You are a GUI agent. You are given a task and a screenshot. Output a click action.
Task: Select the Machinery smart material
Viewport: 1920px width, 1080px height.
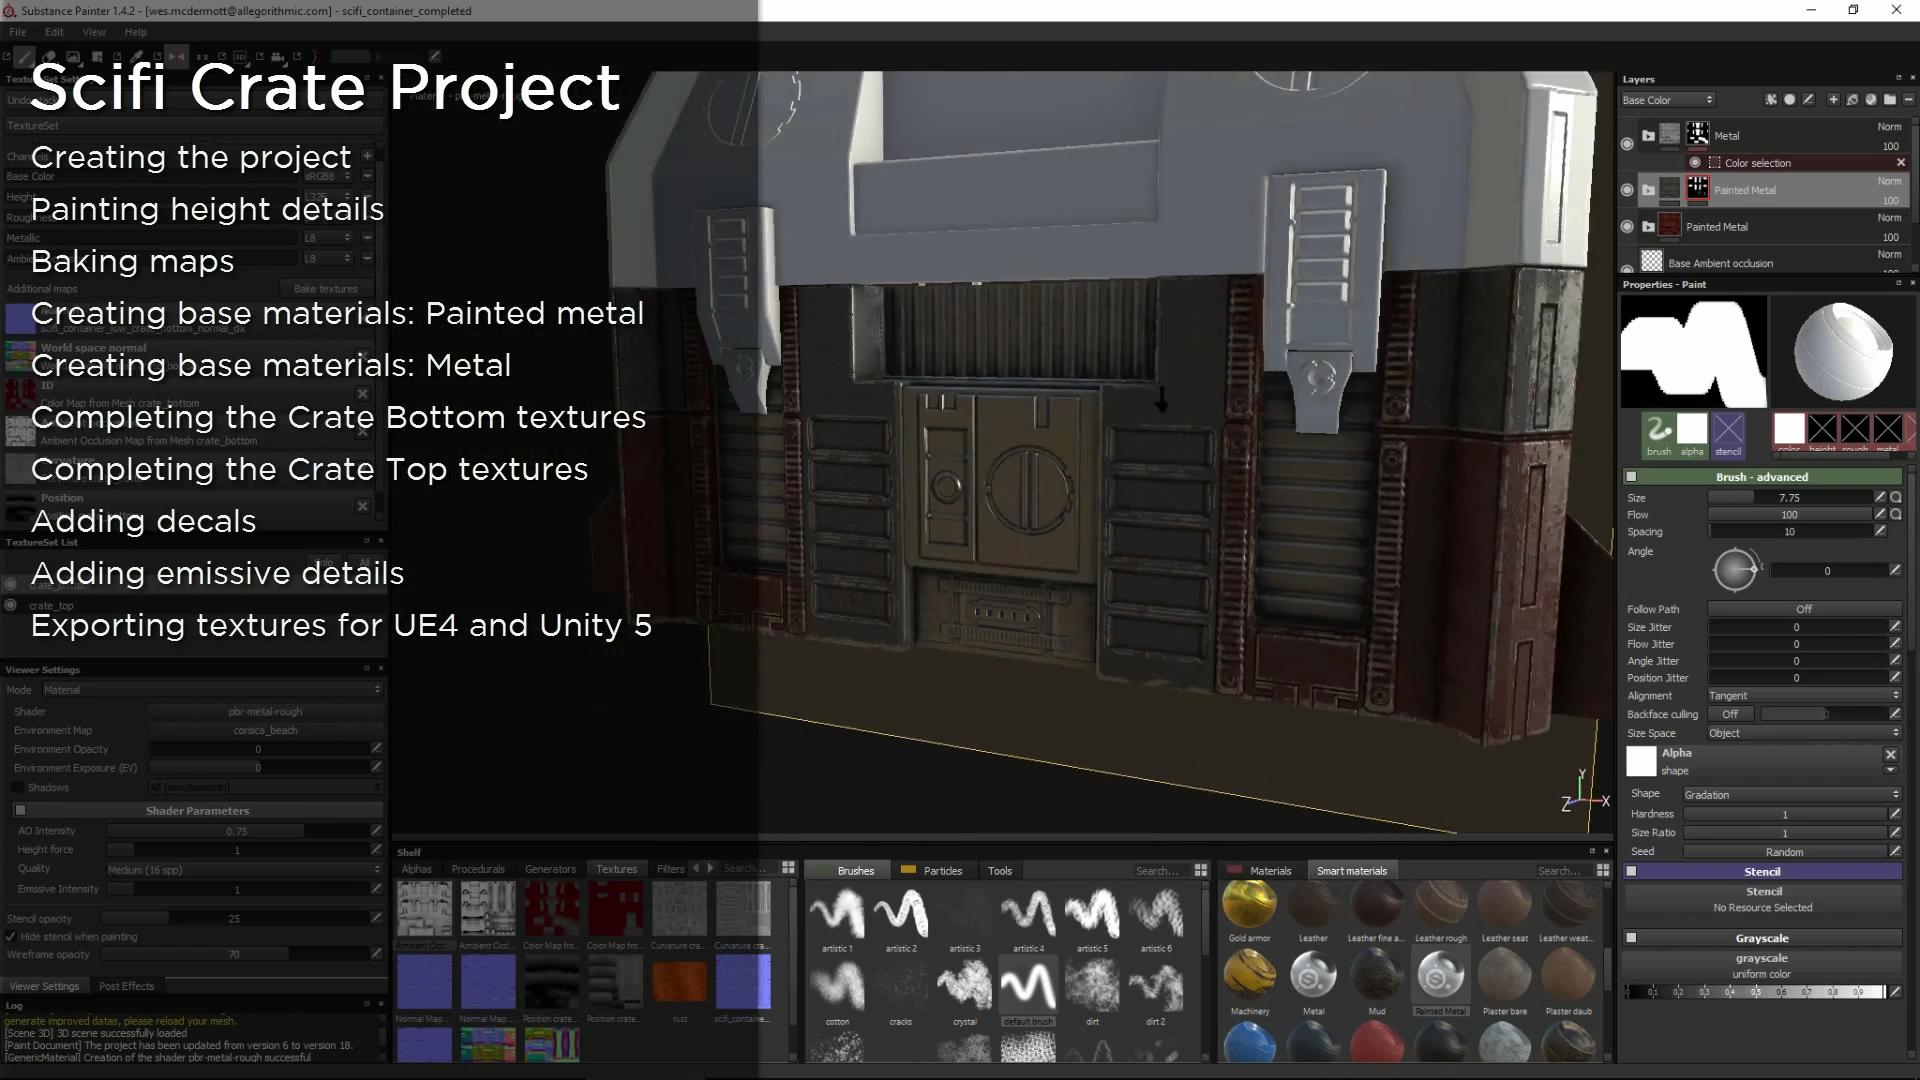1250,975
